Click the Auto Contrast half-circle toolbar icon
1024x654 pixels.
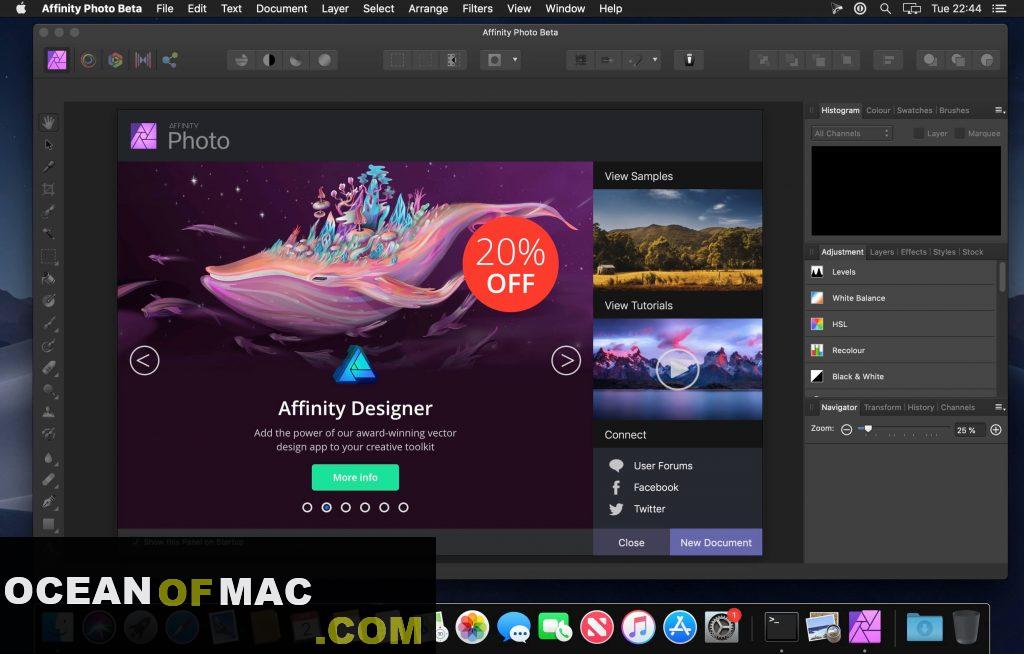tap(268, 60)
